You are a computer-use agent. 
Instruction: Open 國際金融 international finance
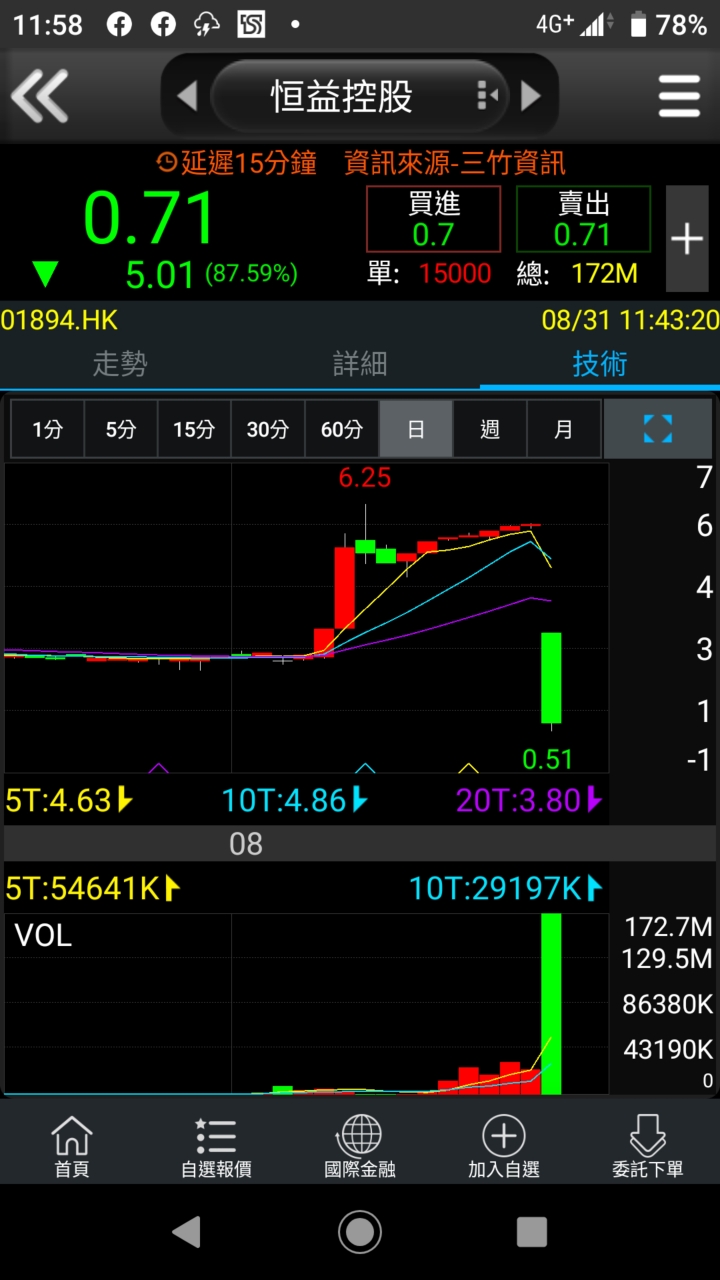point(360,1146)
